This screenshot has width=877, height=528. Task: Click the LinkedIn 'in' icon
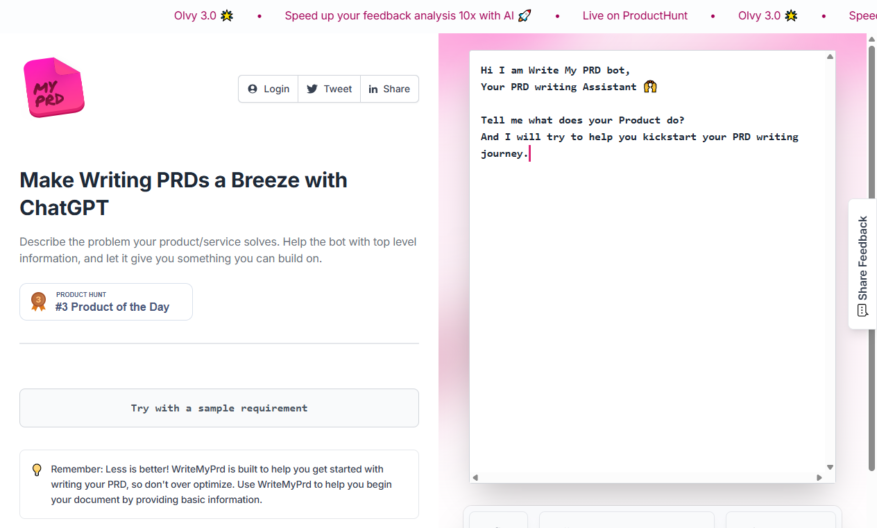[x=373, y=89]
